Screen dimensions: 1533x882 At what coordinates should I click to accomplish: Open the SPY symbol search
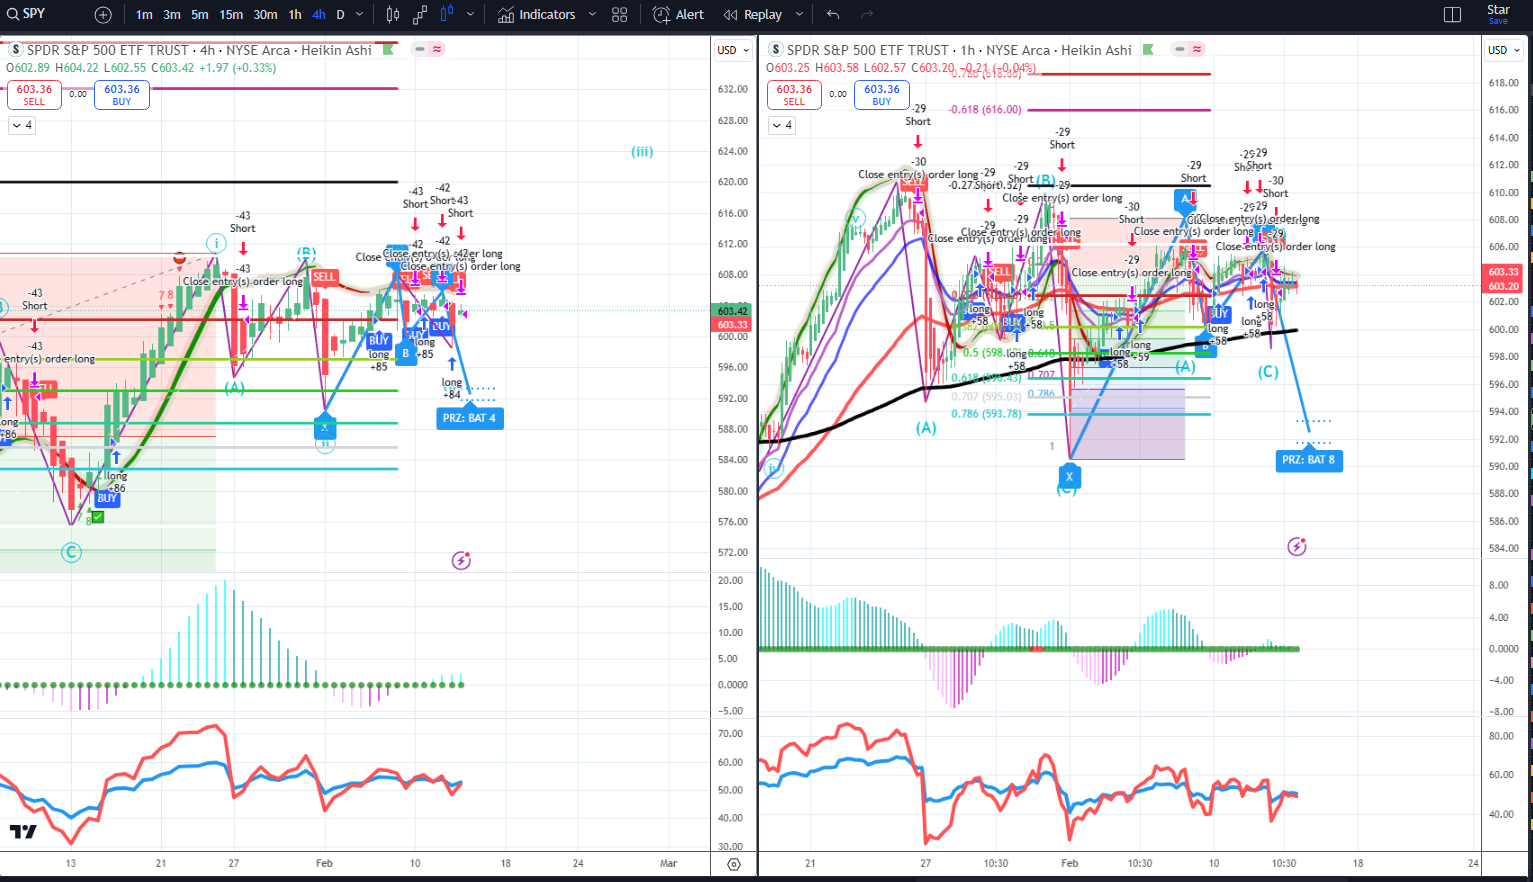pos(27,14)
